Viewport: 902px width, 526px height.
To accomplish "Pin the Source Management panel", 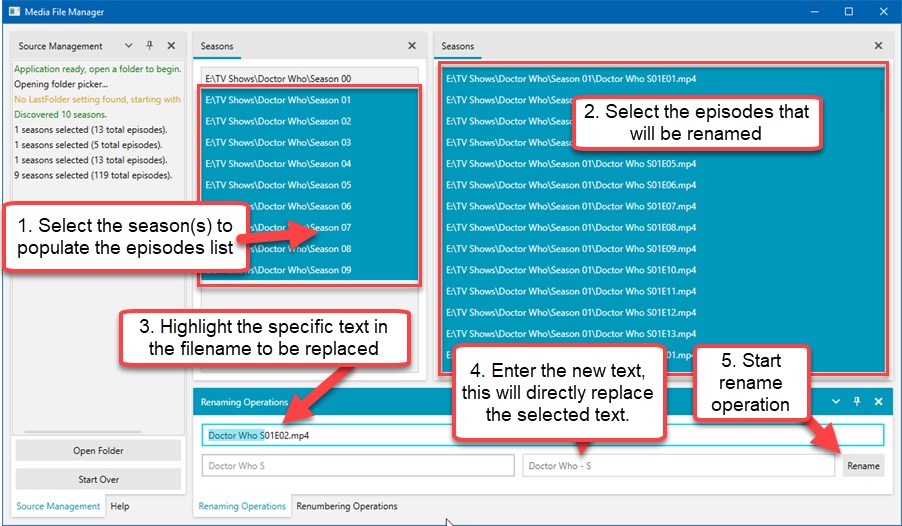I will point(150,45).
